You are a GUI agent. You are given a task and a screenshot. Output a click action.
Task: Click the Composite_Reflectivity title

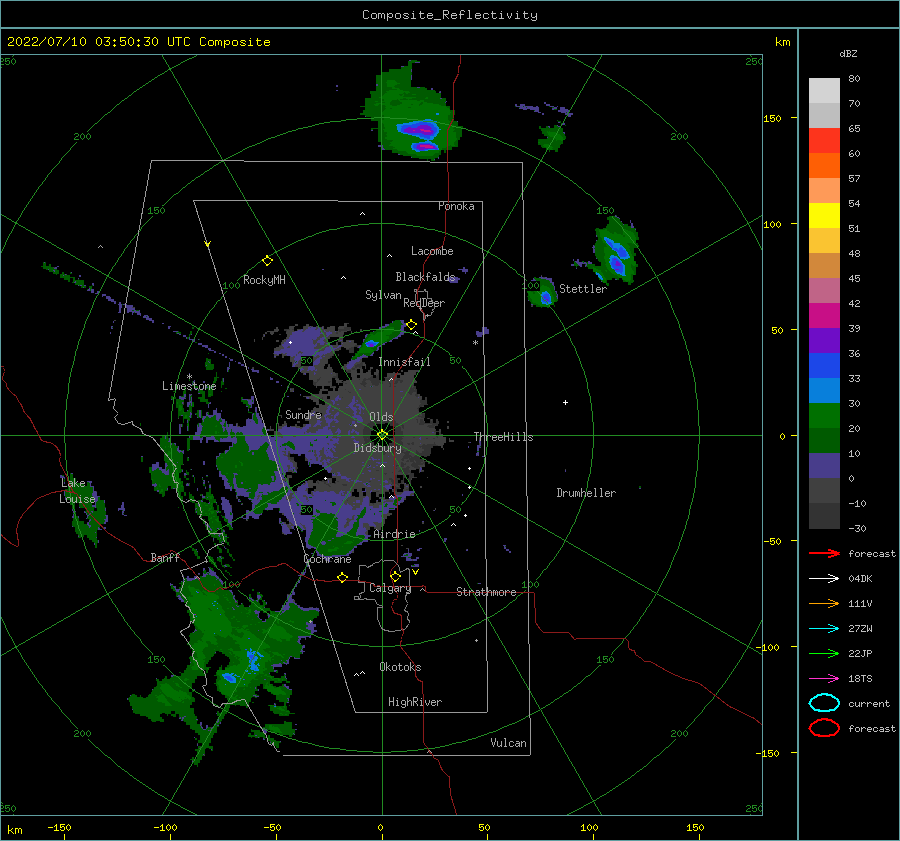[x=450, y=15]
